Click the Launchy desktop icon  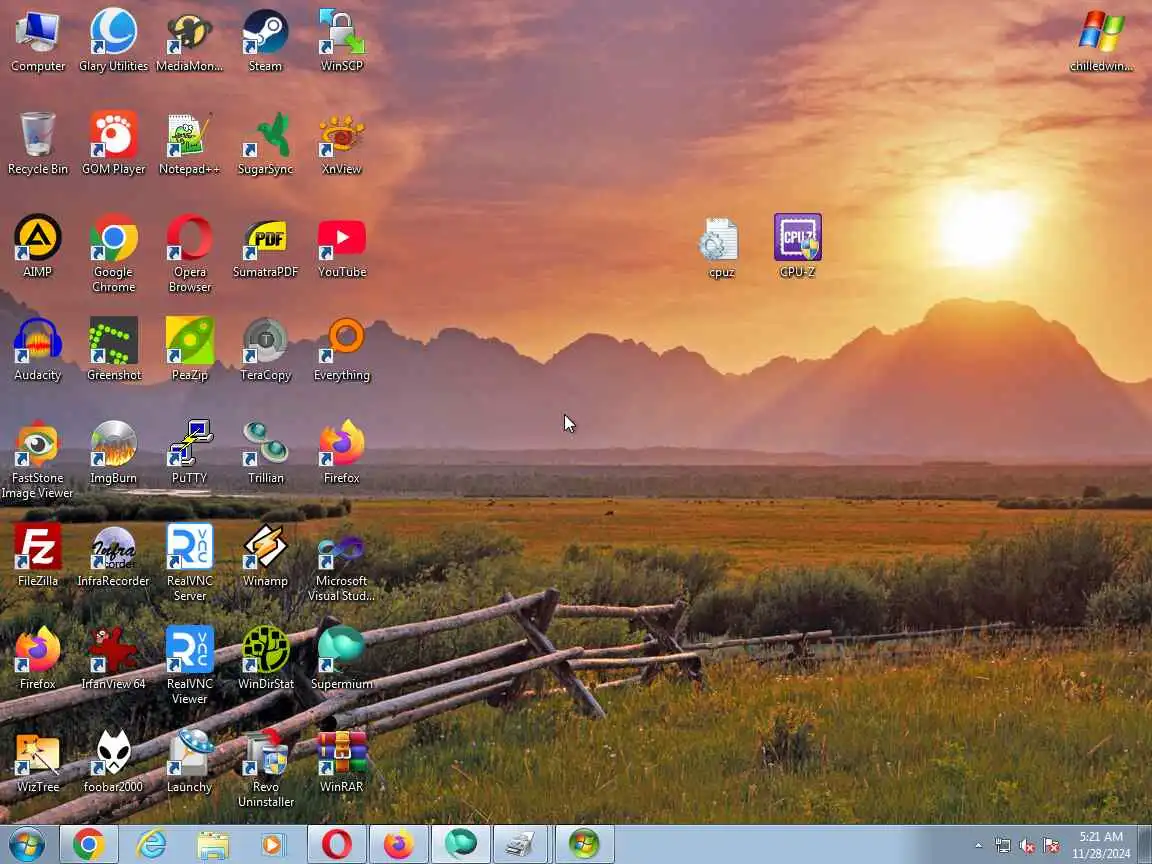pos(190,761)
